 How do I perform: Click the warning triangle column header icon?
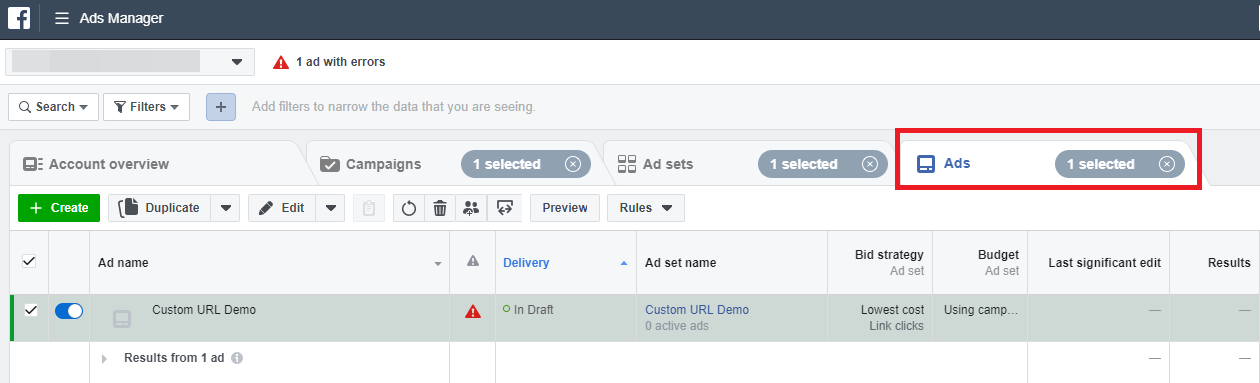473,261
